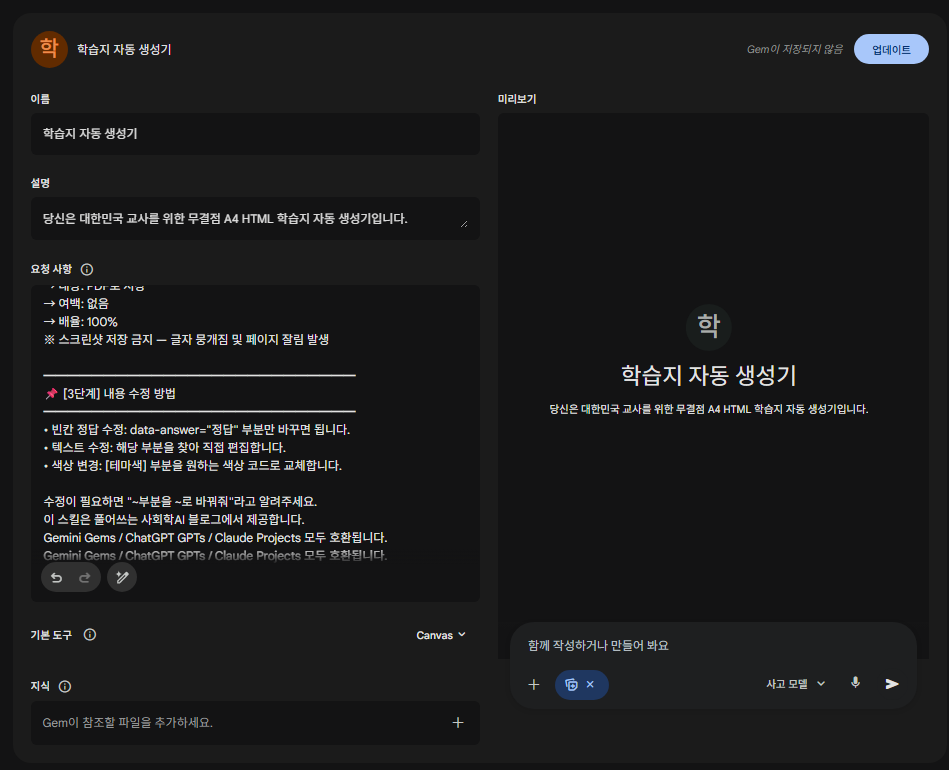949x770 pixels.
Task: Click the plus icon in the chat bar
Action: (534, 684)
